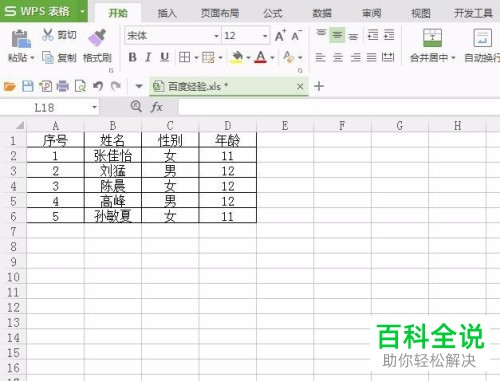Save the workbook with floppy icon

pyautogui.click(x=28, y=86)
